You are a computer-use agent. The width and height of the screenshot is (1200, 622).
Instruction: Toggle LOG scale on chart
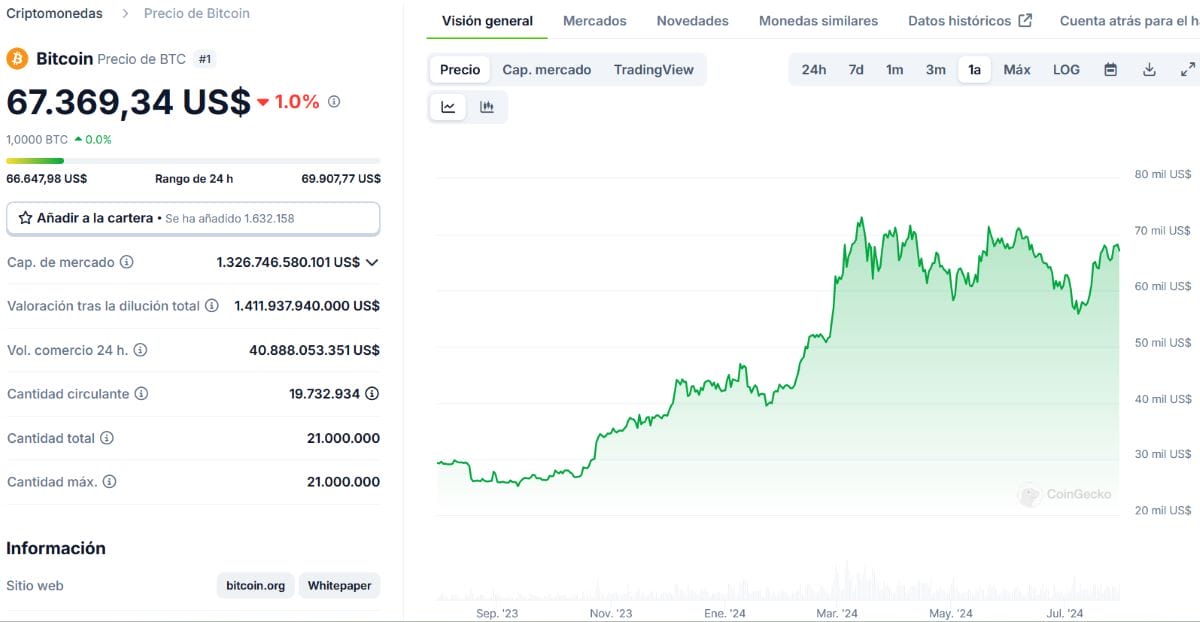(x=1066, y=69)
